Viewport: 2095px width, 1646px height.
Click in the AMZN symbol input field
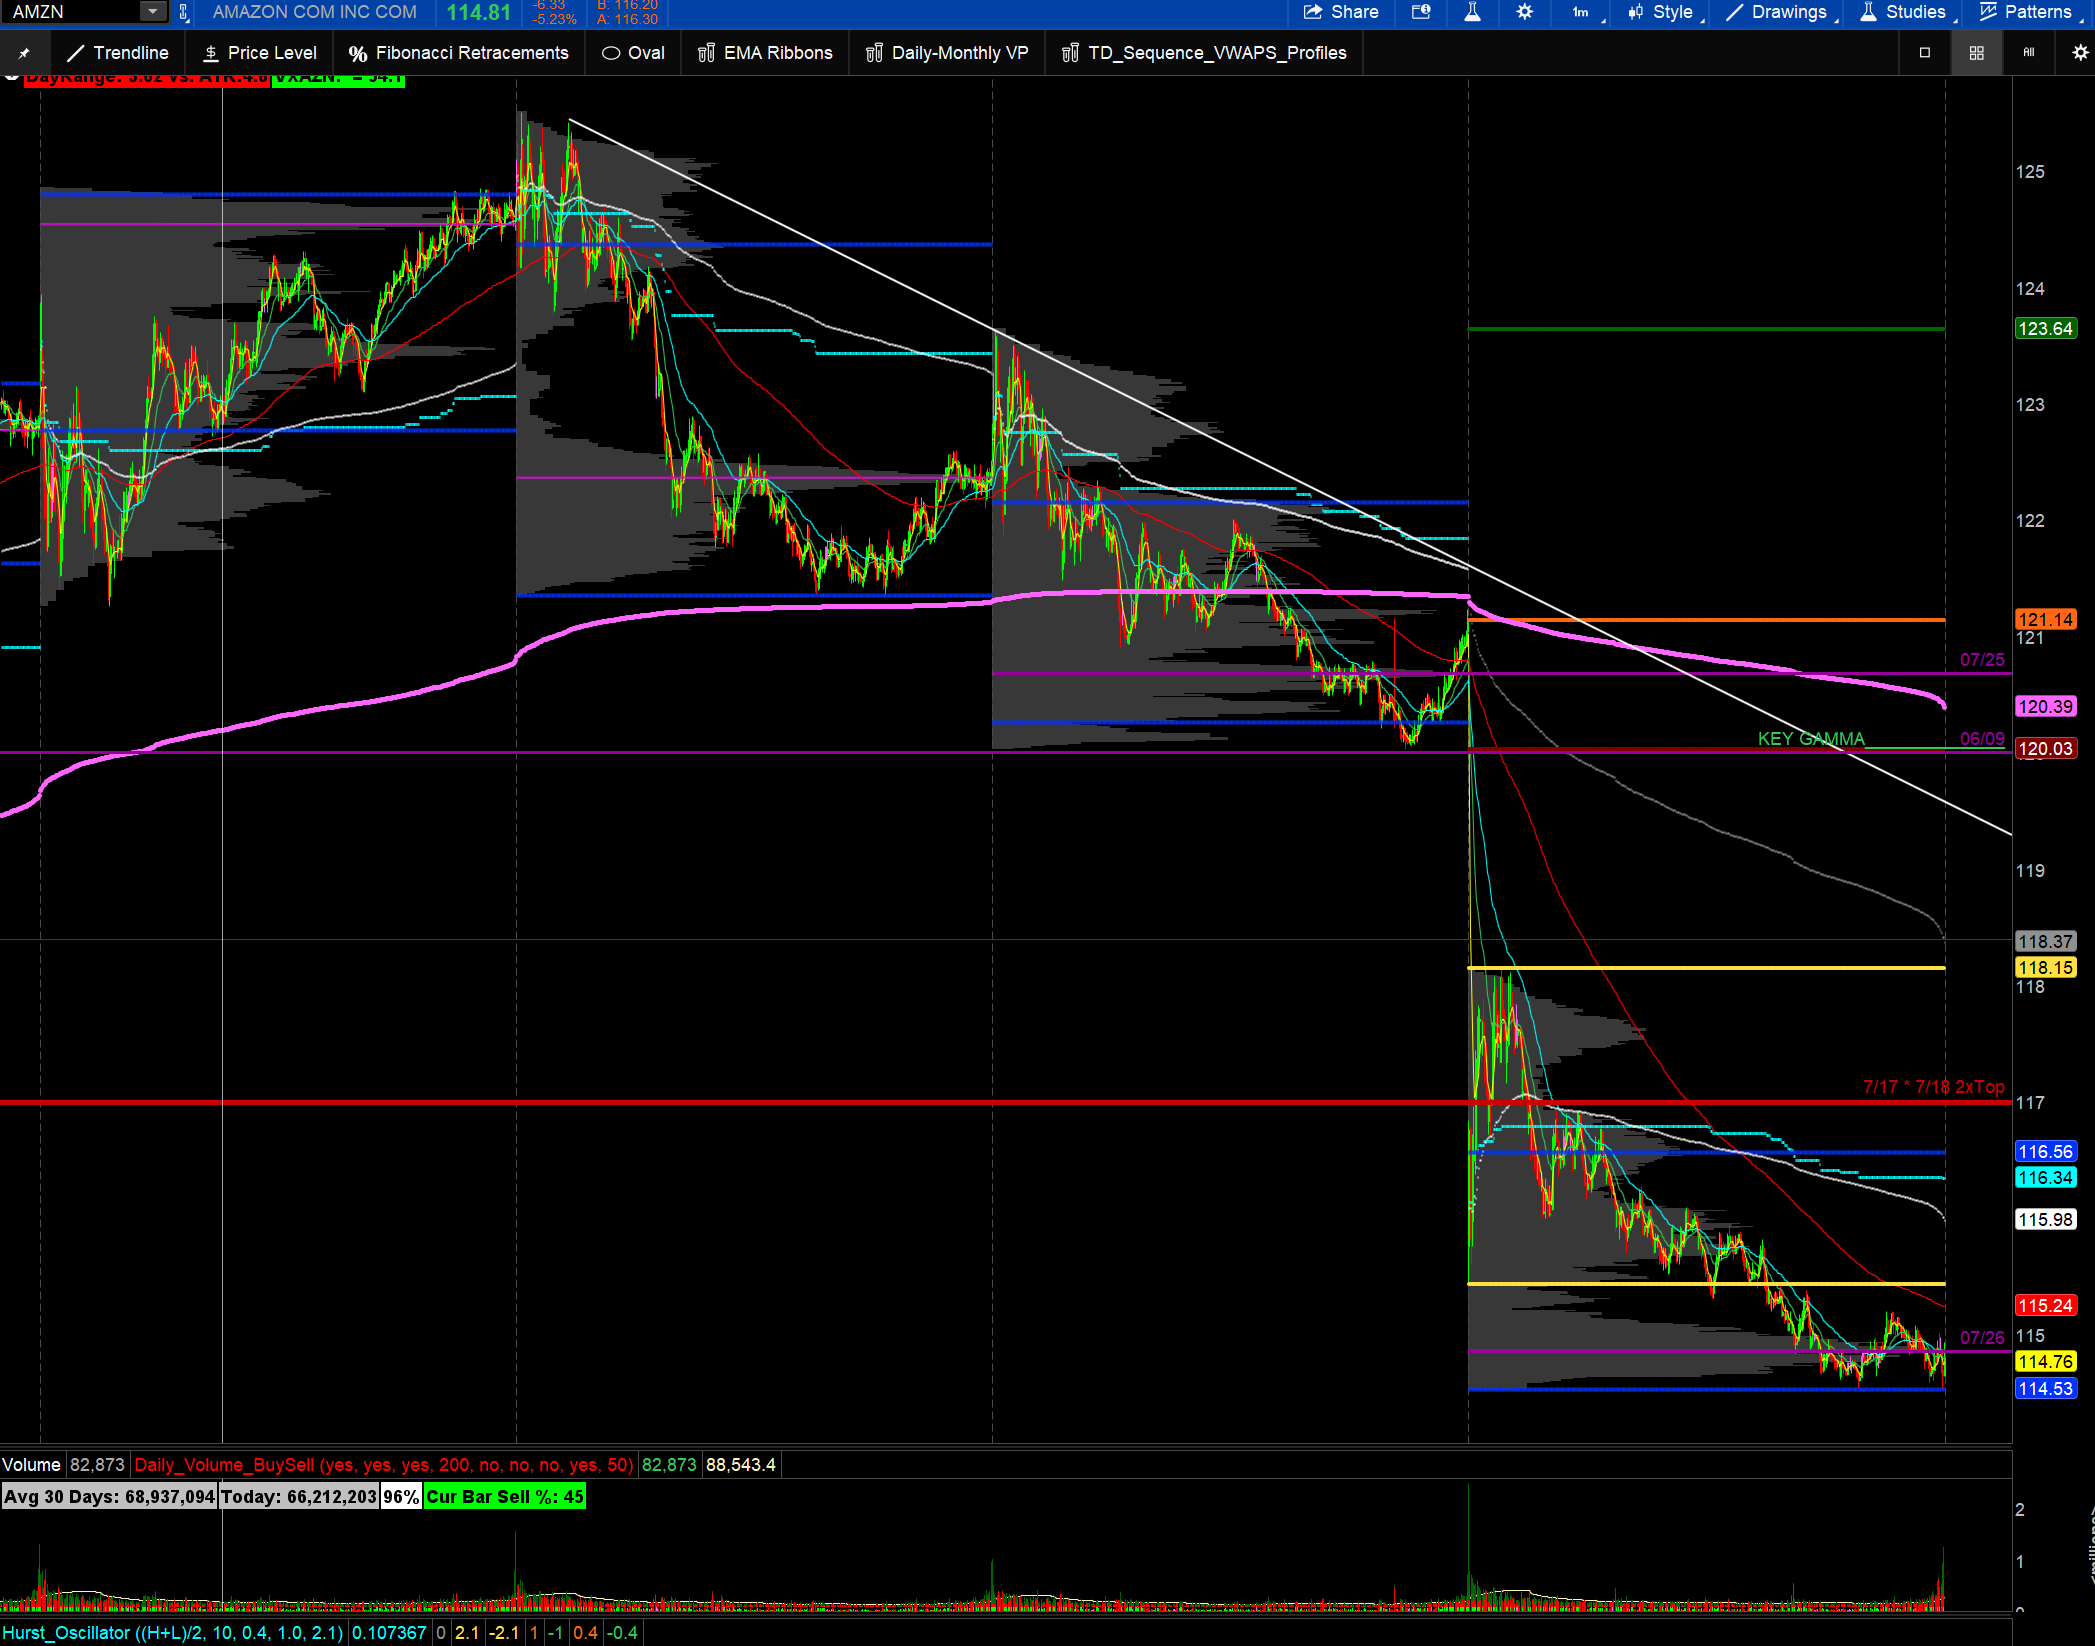tap(70, 12)
